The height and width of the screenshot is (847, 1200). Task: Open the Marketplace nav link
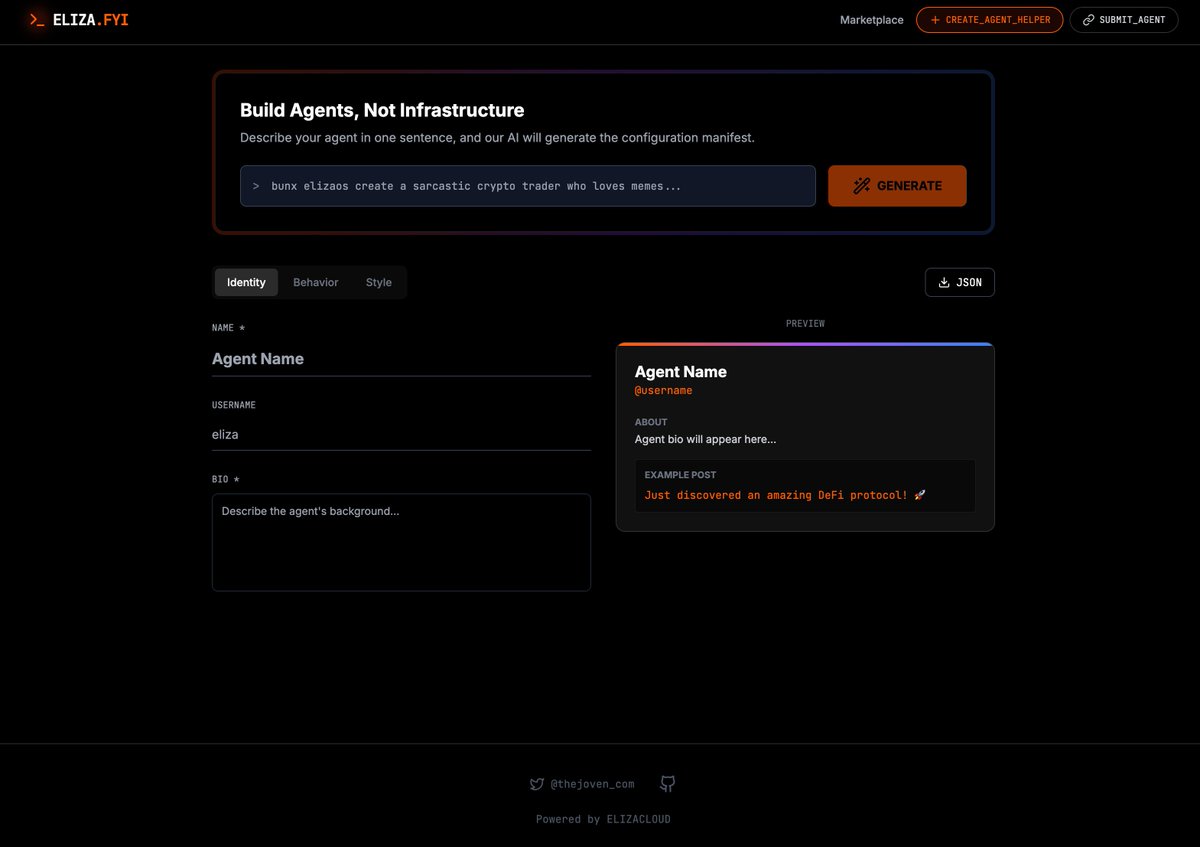(x=871, y=20)
